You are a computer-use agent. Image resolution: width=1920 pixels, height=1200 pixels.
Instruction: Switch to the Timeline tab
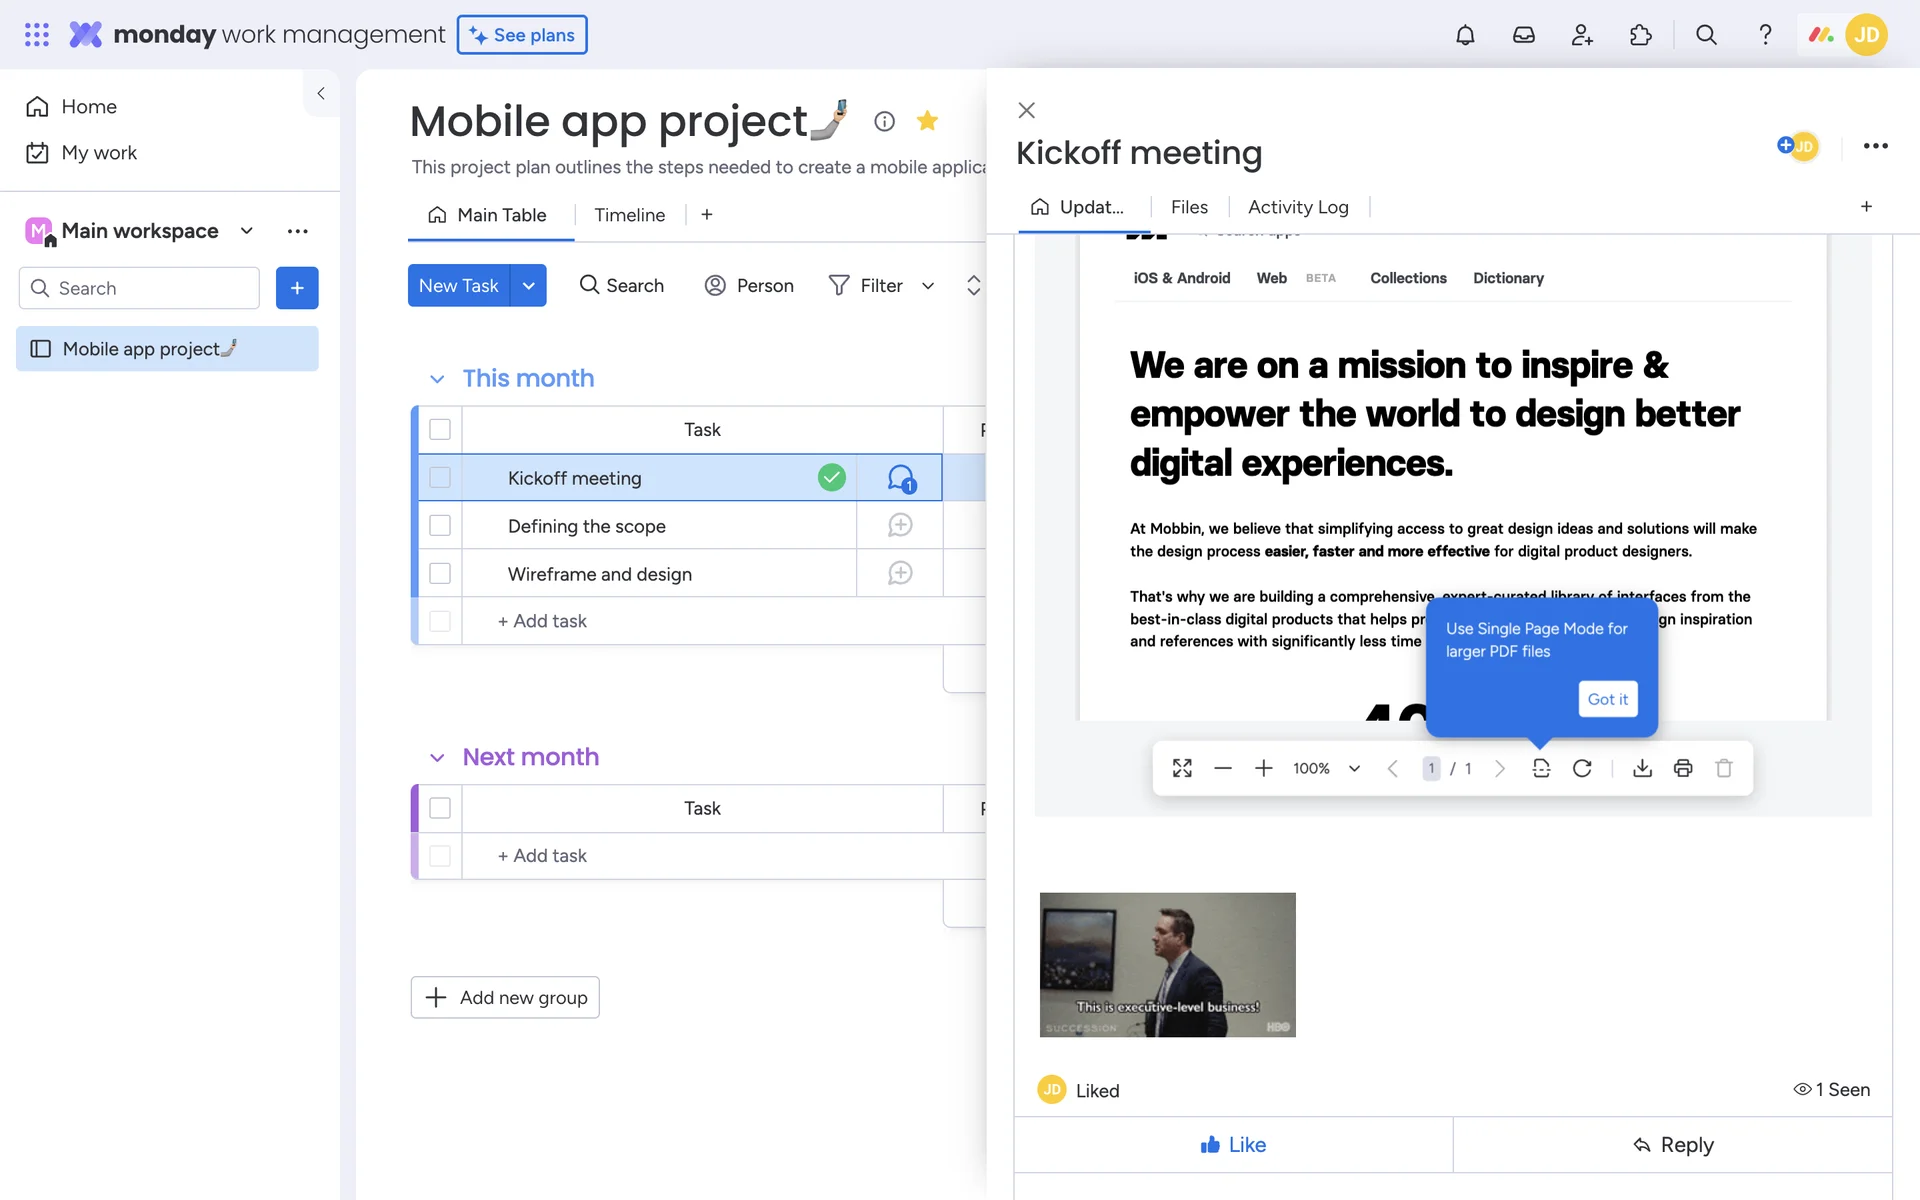click(629, 215)
